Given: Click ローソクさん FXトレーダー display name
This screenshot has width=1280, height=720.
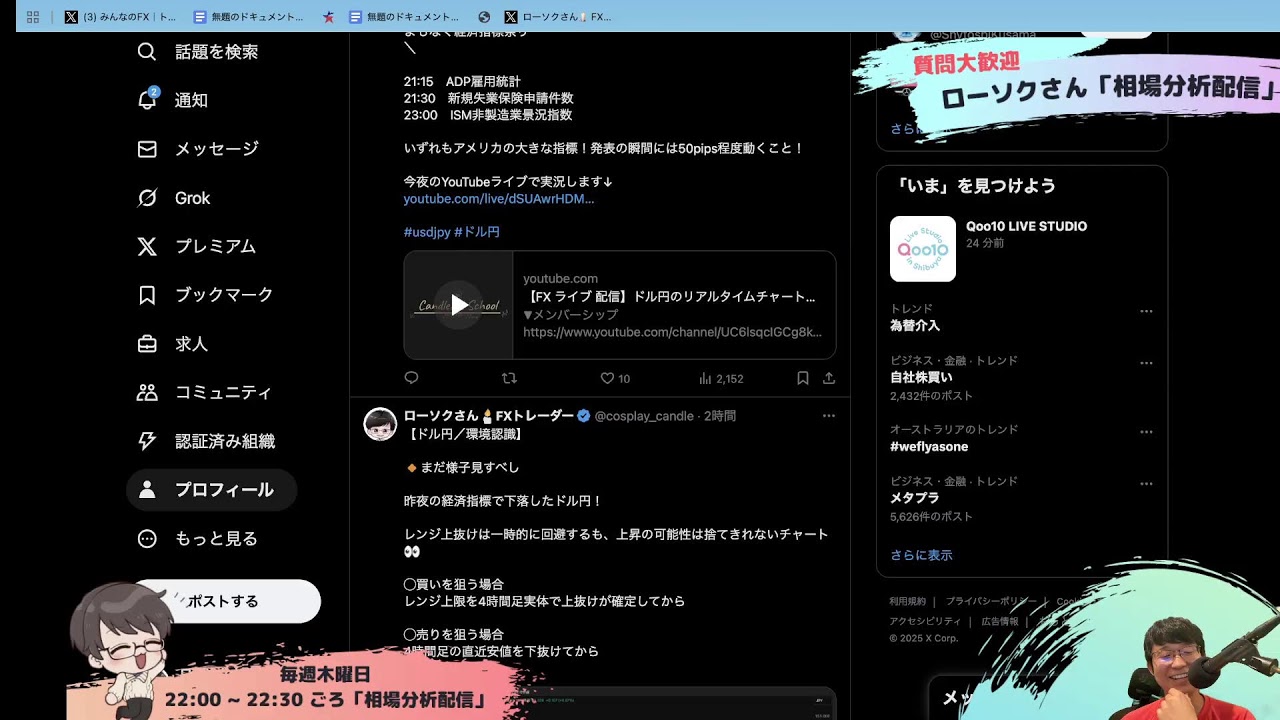Looking at the screenshot, I should pos(489,416).
